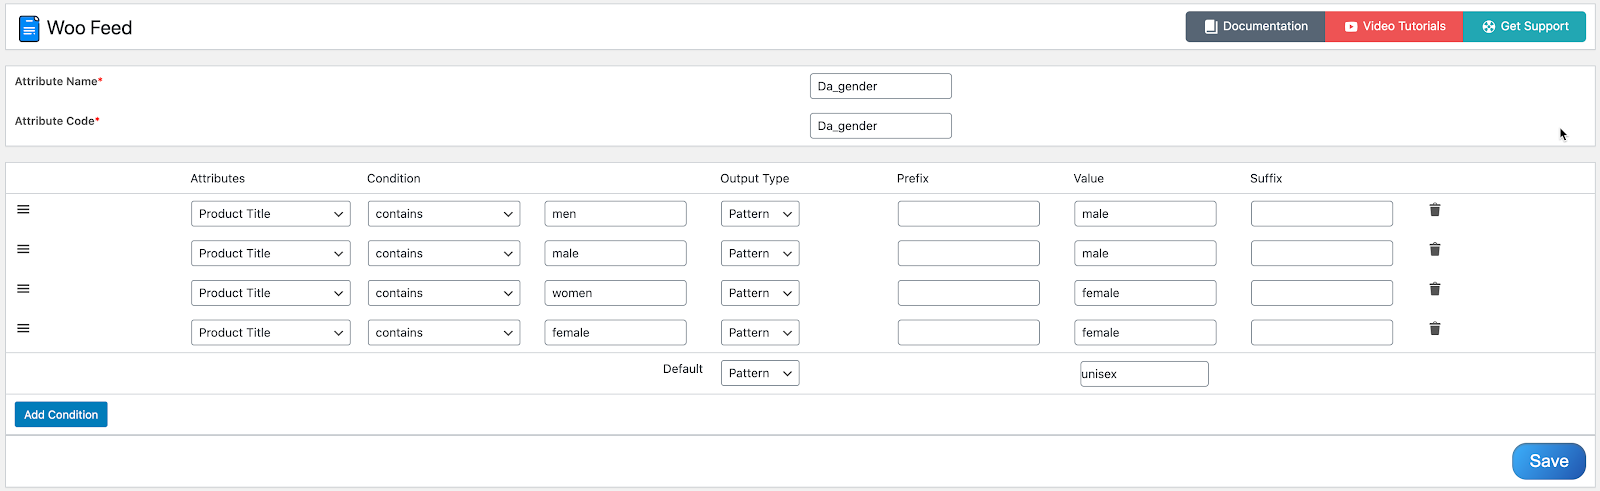Open Video Tutorials

tap(1394, 27)
